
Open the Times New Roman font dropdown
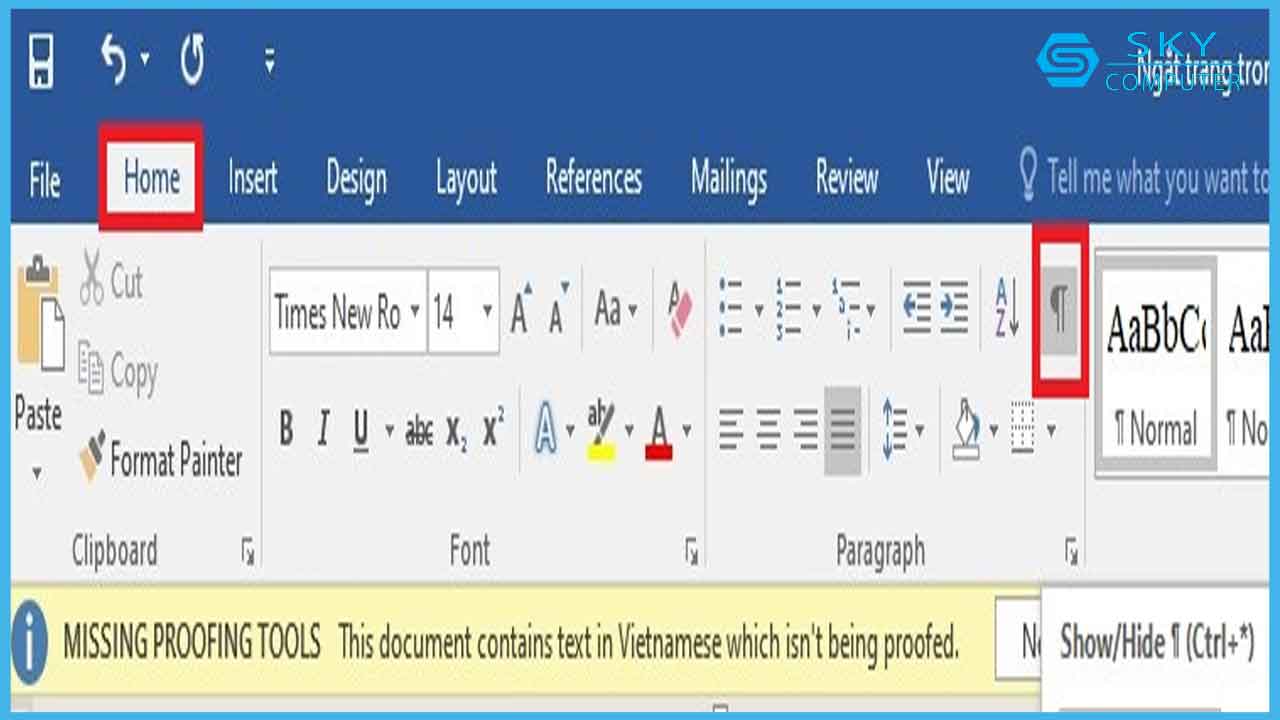click(413, 312)
